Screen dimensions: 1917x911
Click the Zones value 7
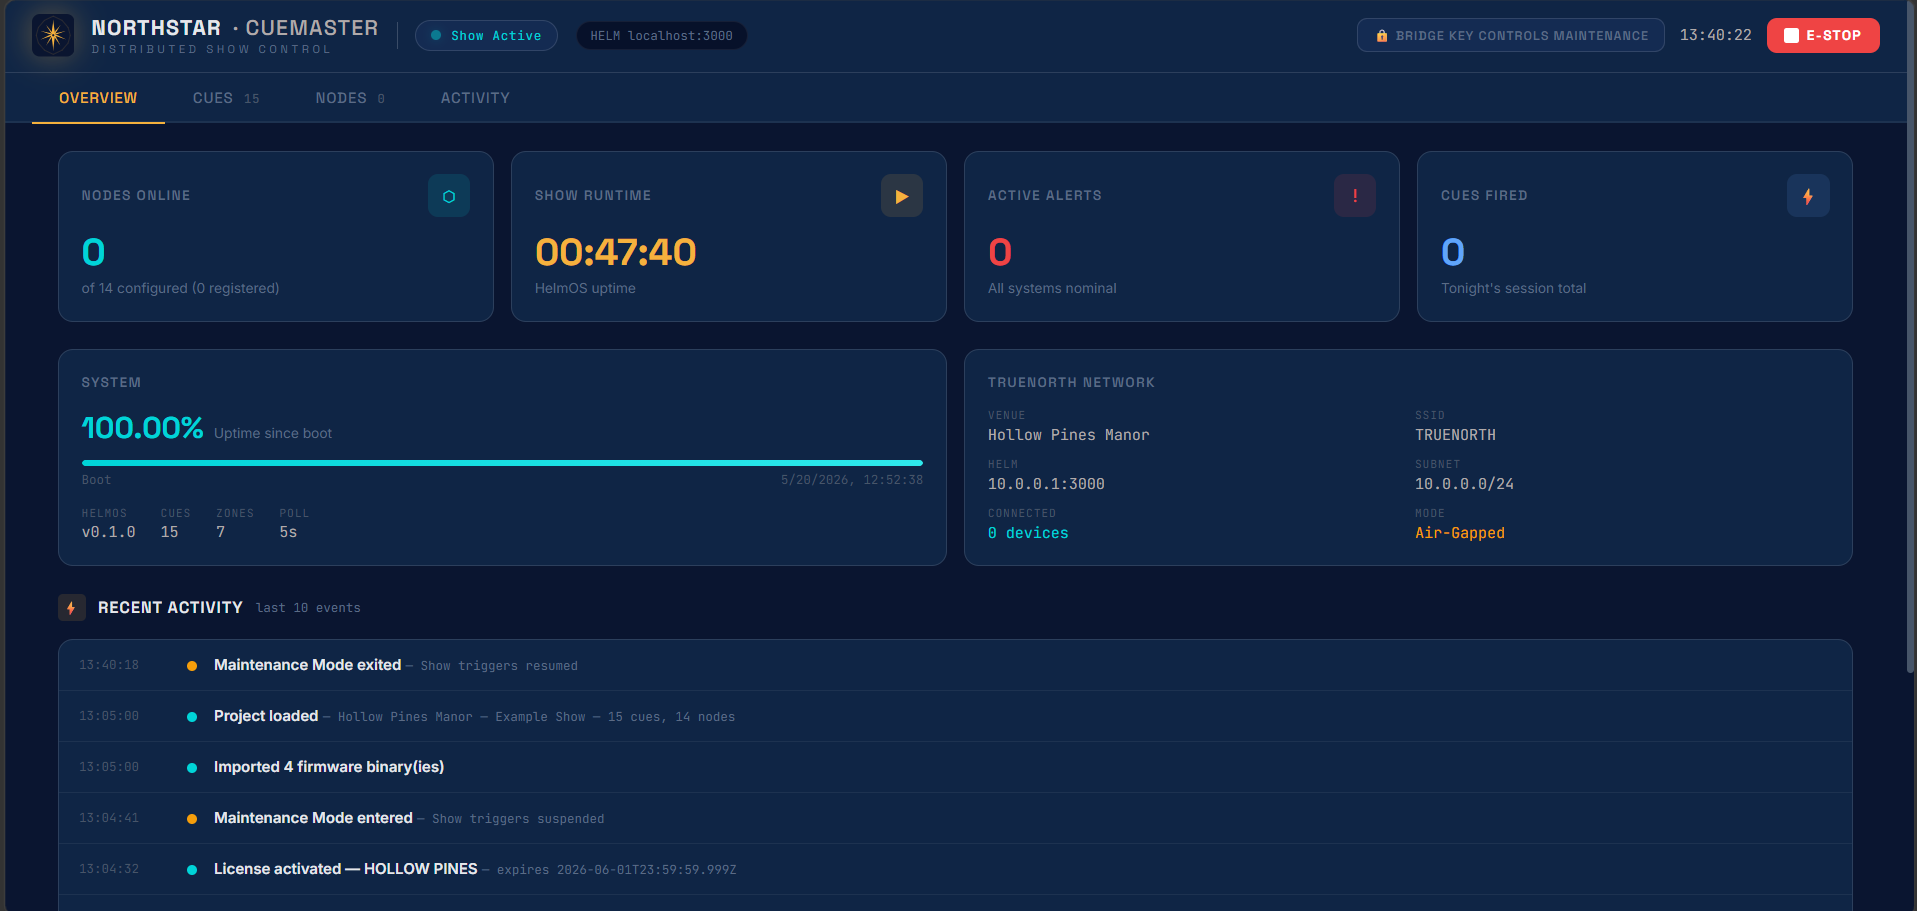click(221, 532)
